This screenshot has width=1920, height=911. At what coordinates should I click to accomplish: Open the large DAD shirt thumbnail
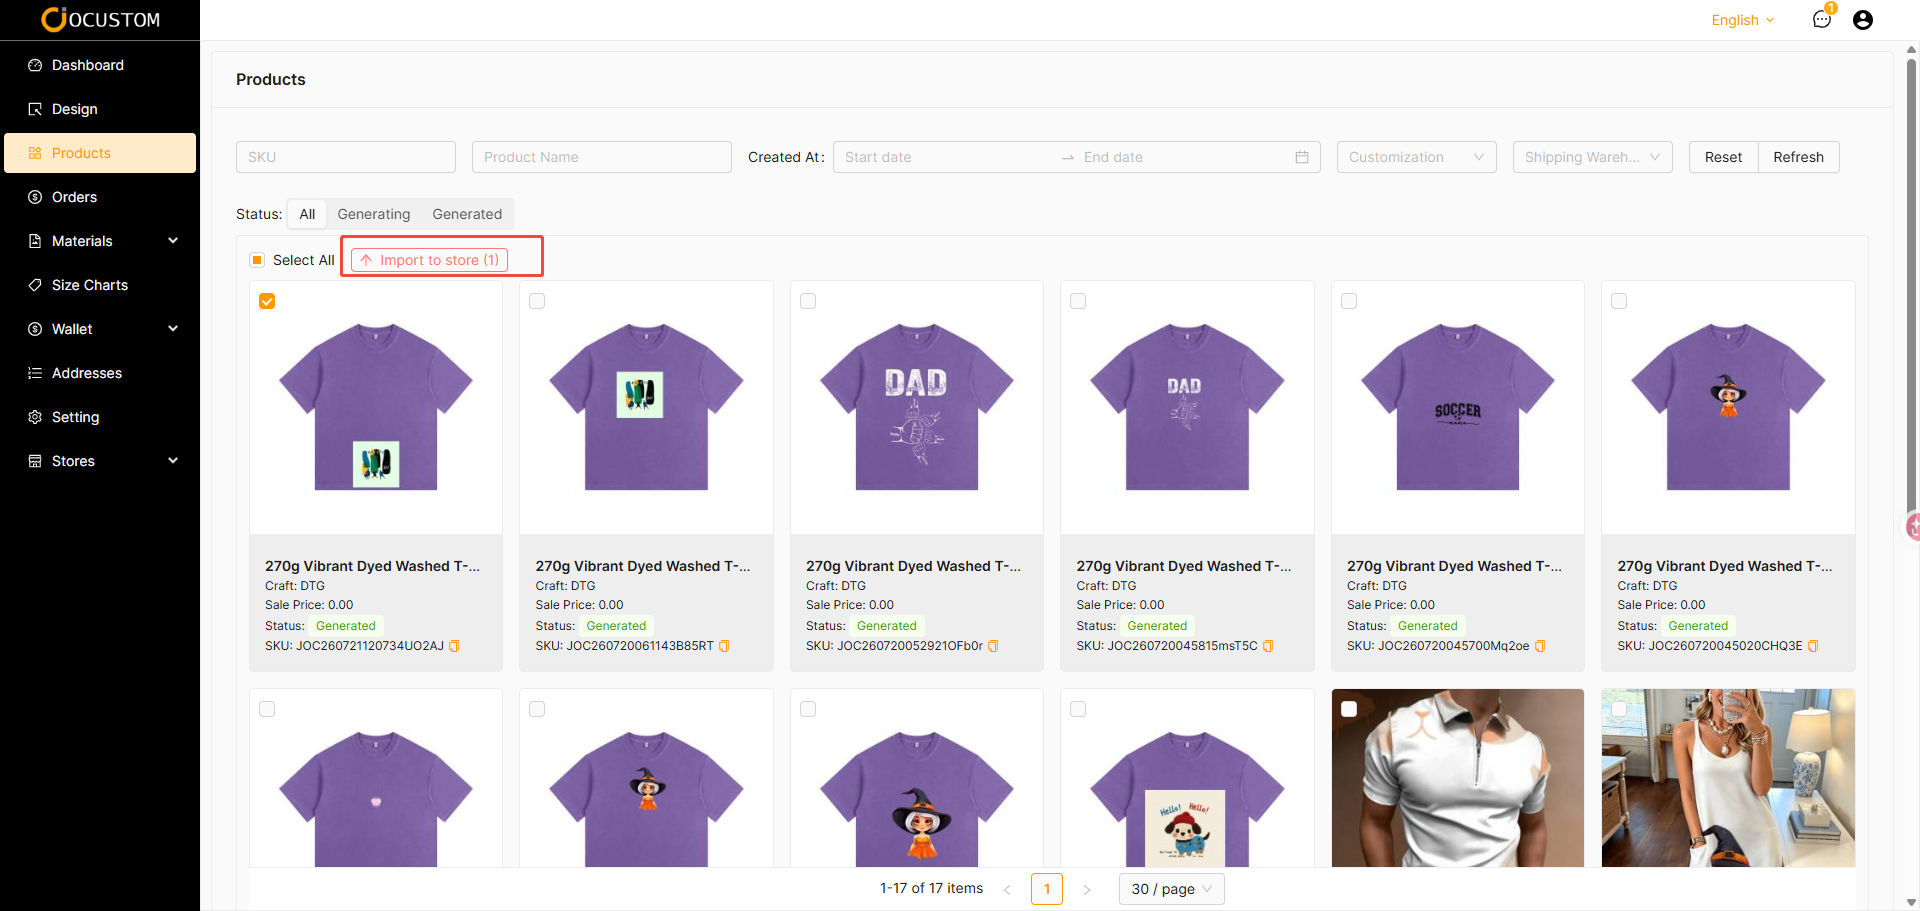point(916,407)
